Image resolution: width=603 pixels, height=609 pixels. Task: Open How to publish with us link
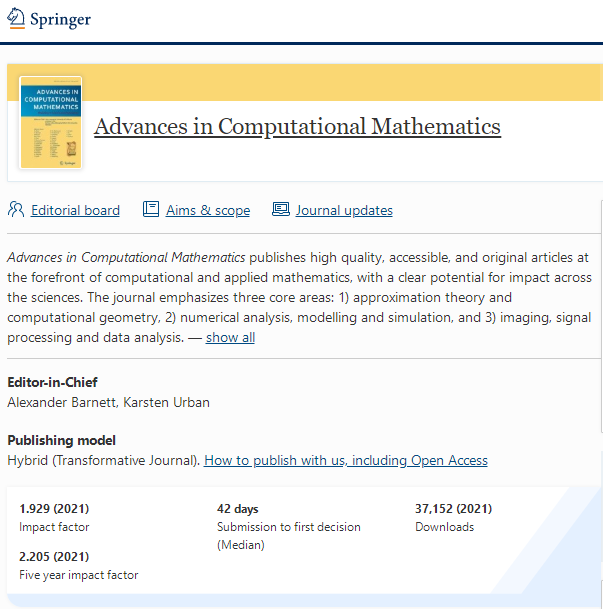pyautogui.click(x=346, y=460)
